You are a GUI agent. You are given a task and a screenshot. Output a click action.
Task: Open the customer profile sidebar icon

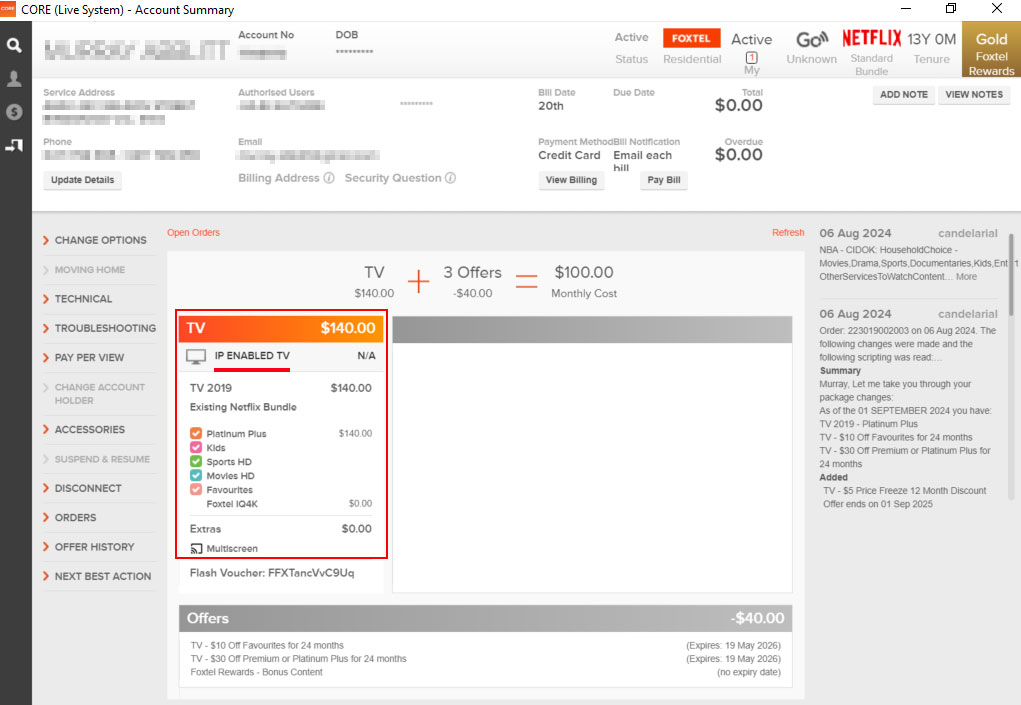pos(14,79)
